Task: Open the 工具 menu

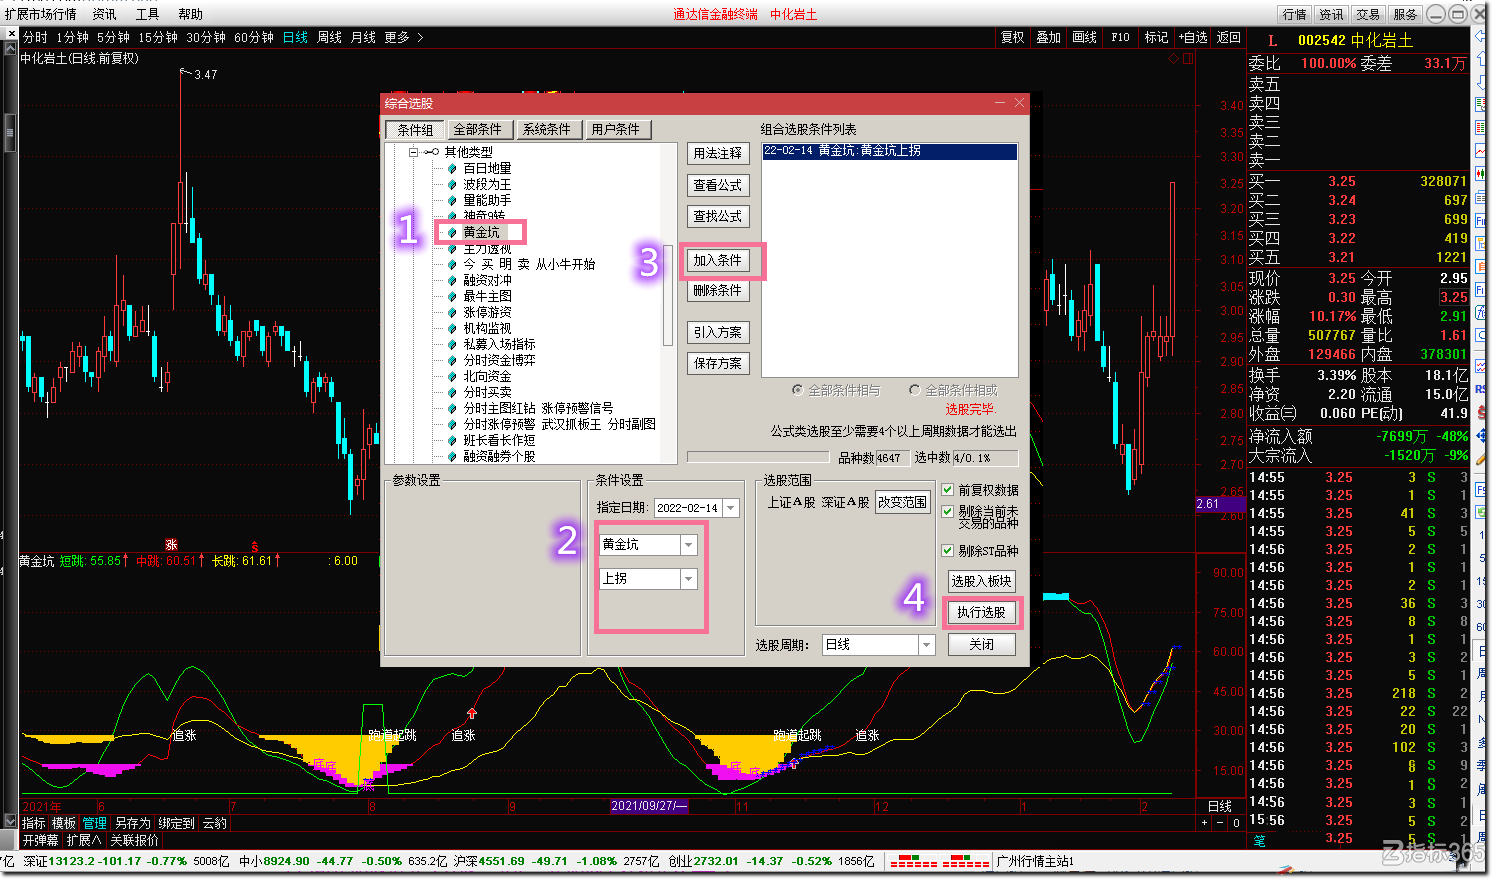Action: 147,14
